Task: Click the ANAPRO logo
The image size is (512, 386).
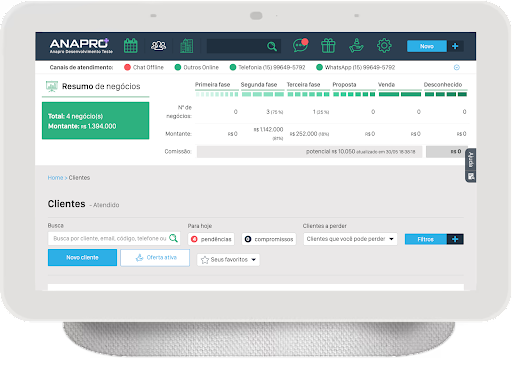Action: click(x=80, y=46)
